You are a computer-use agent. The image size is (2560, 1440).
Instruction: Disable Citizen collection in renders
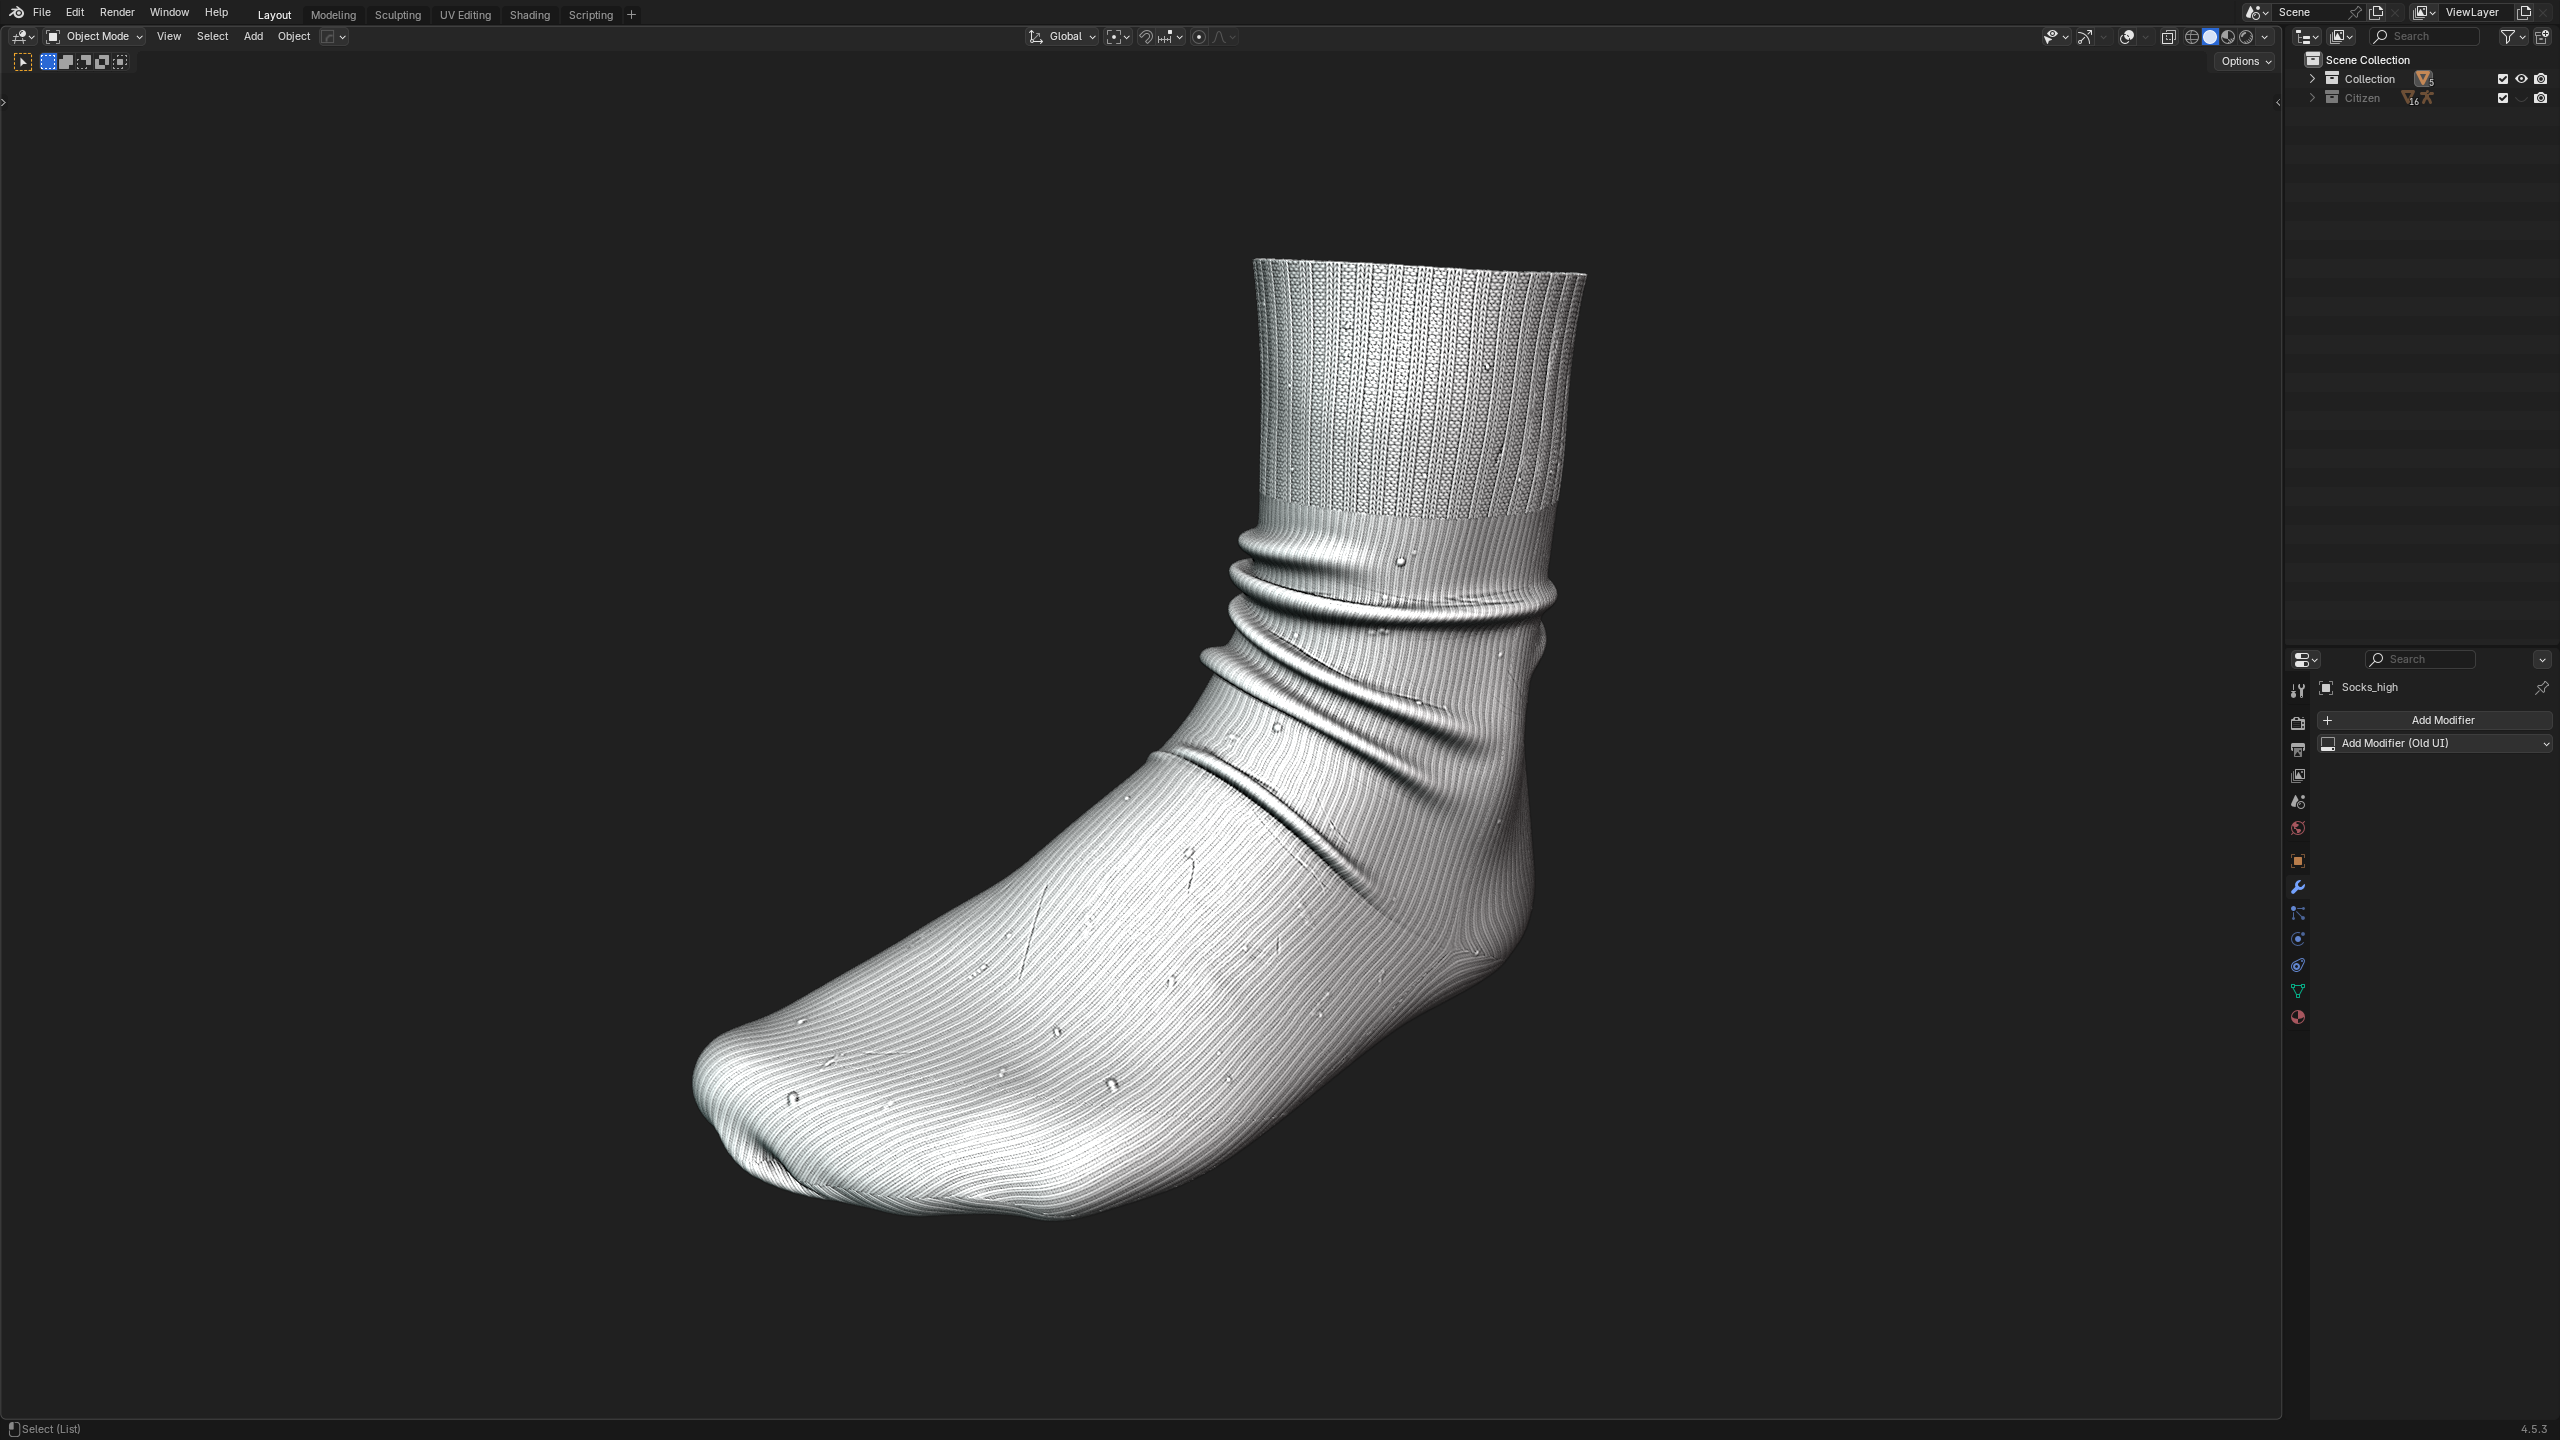click(2540, 98)
